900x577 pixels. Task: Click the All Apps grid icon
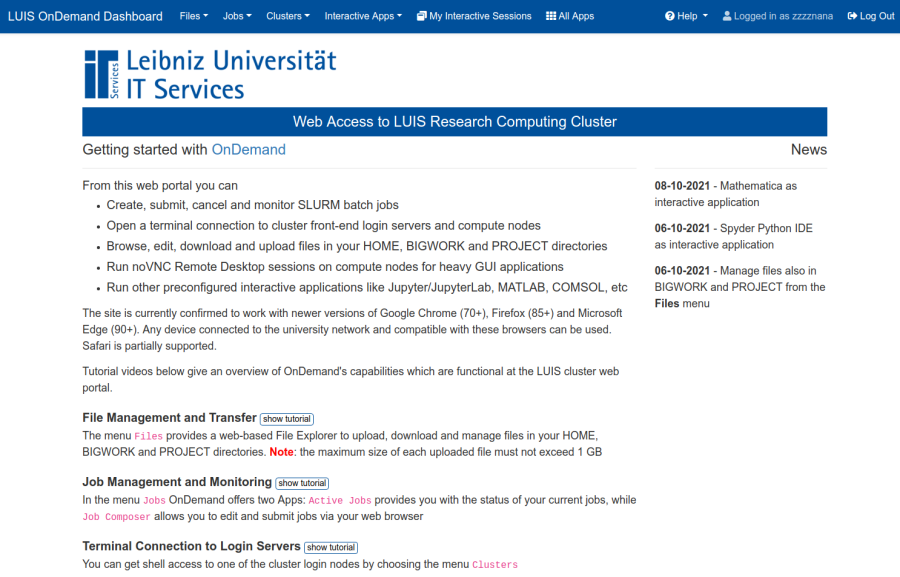coord(551,16)
